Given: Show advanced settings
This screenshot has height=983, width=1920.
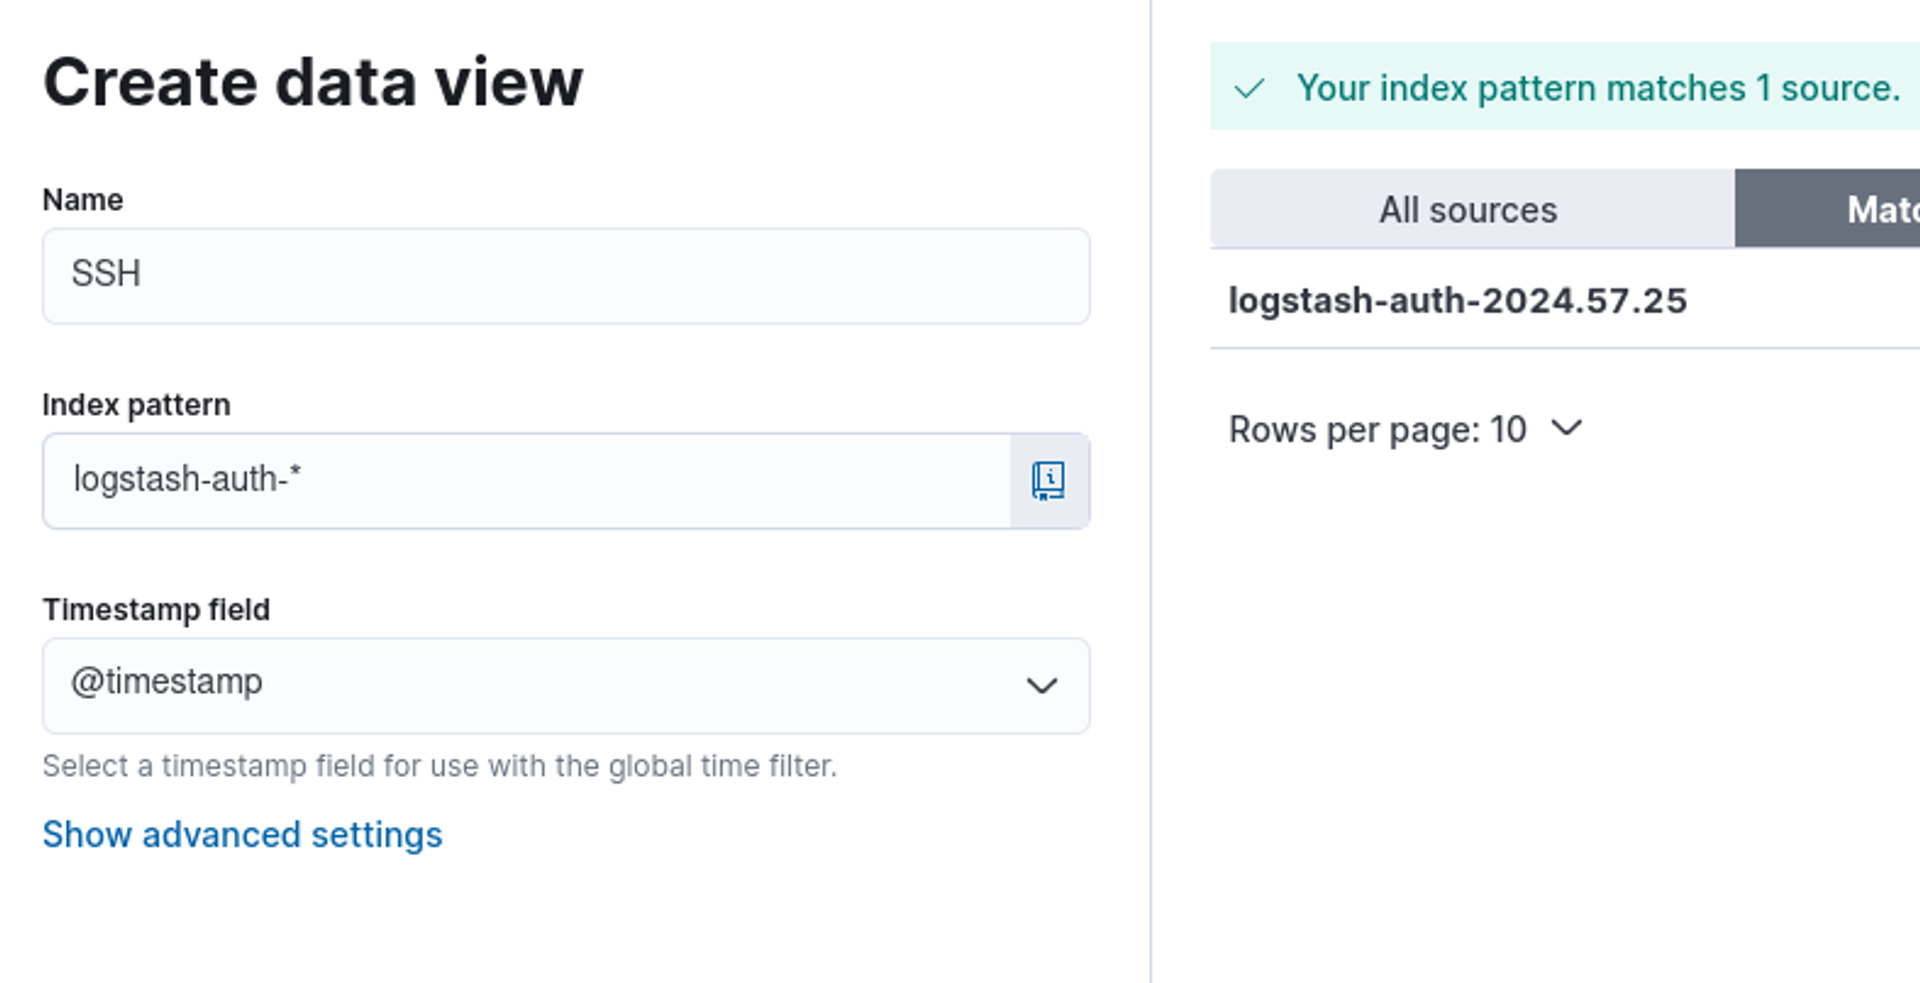Looking at the screenshot, I should pyautogui.click(x=242, y=835).
